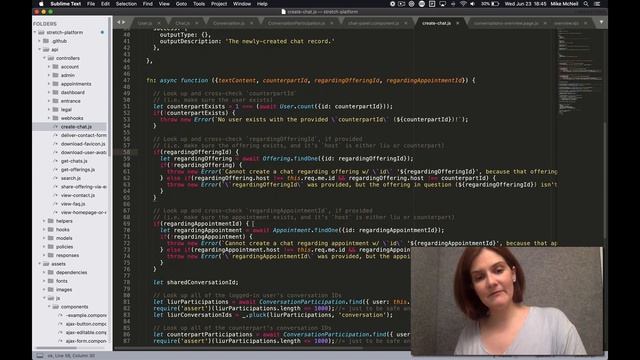This screenshot has width=640, height=360.
Task: Toggle sidebar with status bar panel icon
Action: click(x=40, y=356)
